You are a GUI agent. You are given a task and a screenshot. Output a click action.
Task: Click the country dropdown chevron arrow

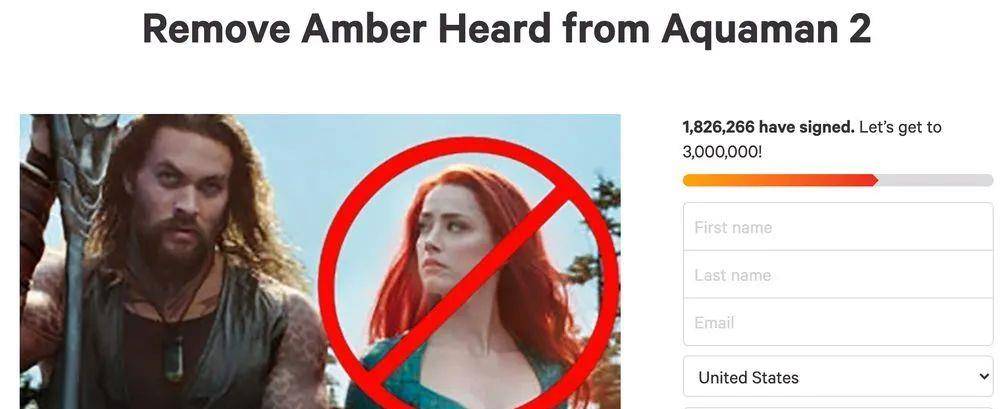coord(983,376)
